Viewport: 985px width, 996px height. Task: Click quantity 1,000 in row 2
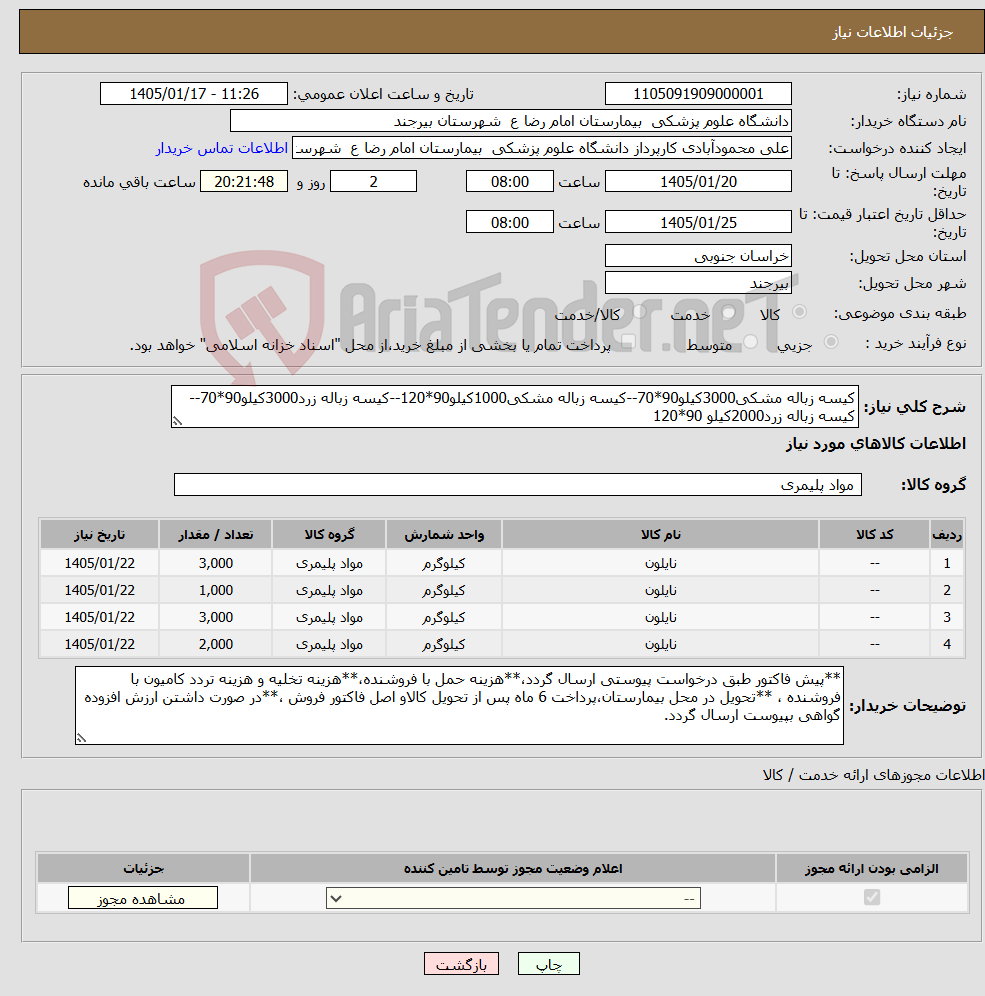click(x=216, y=590)
